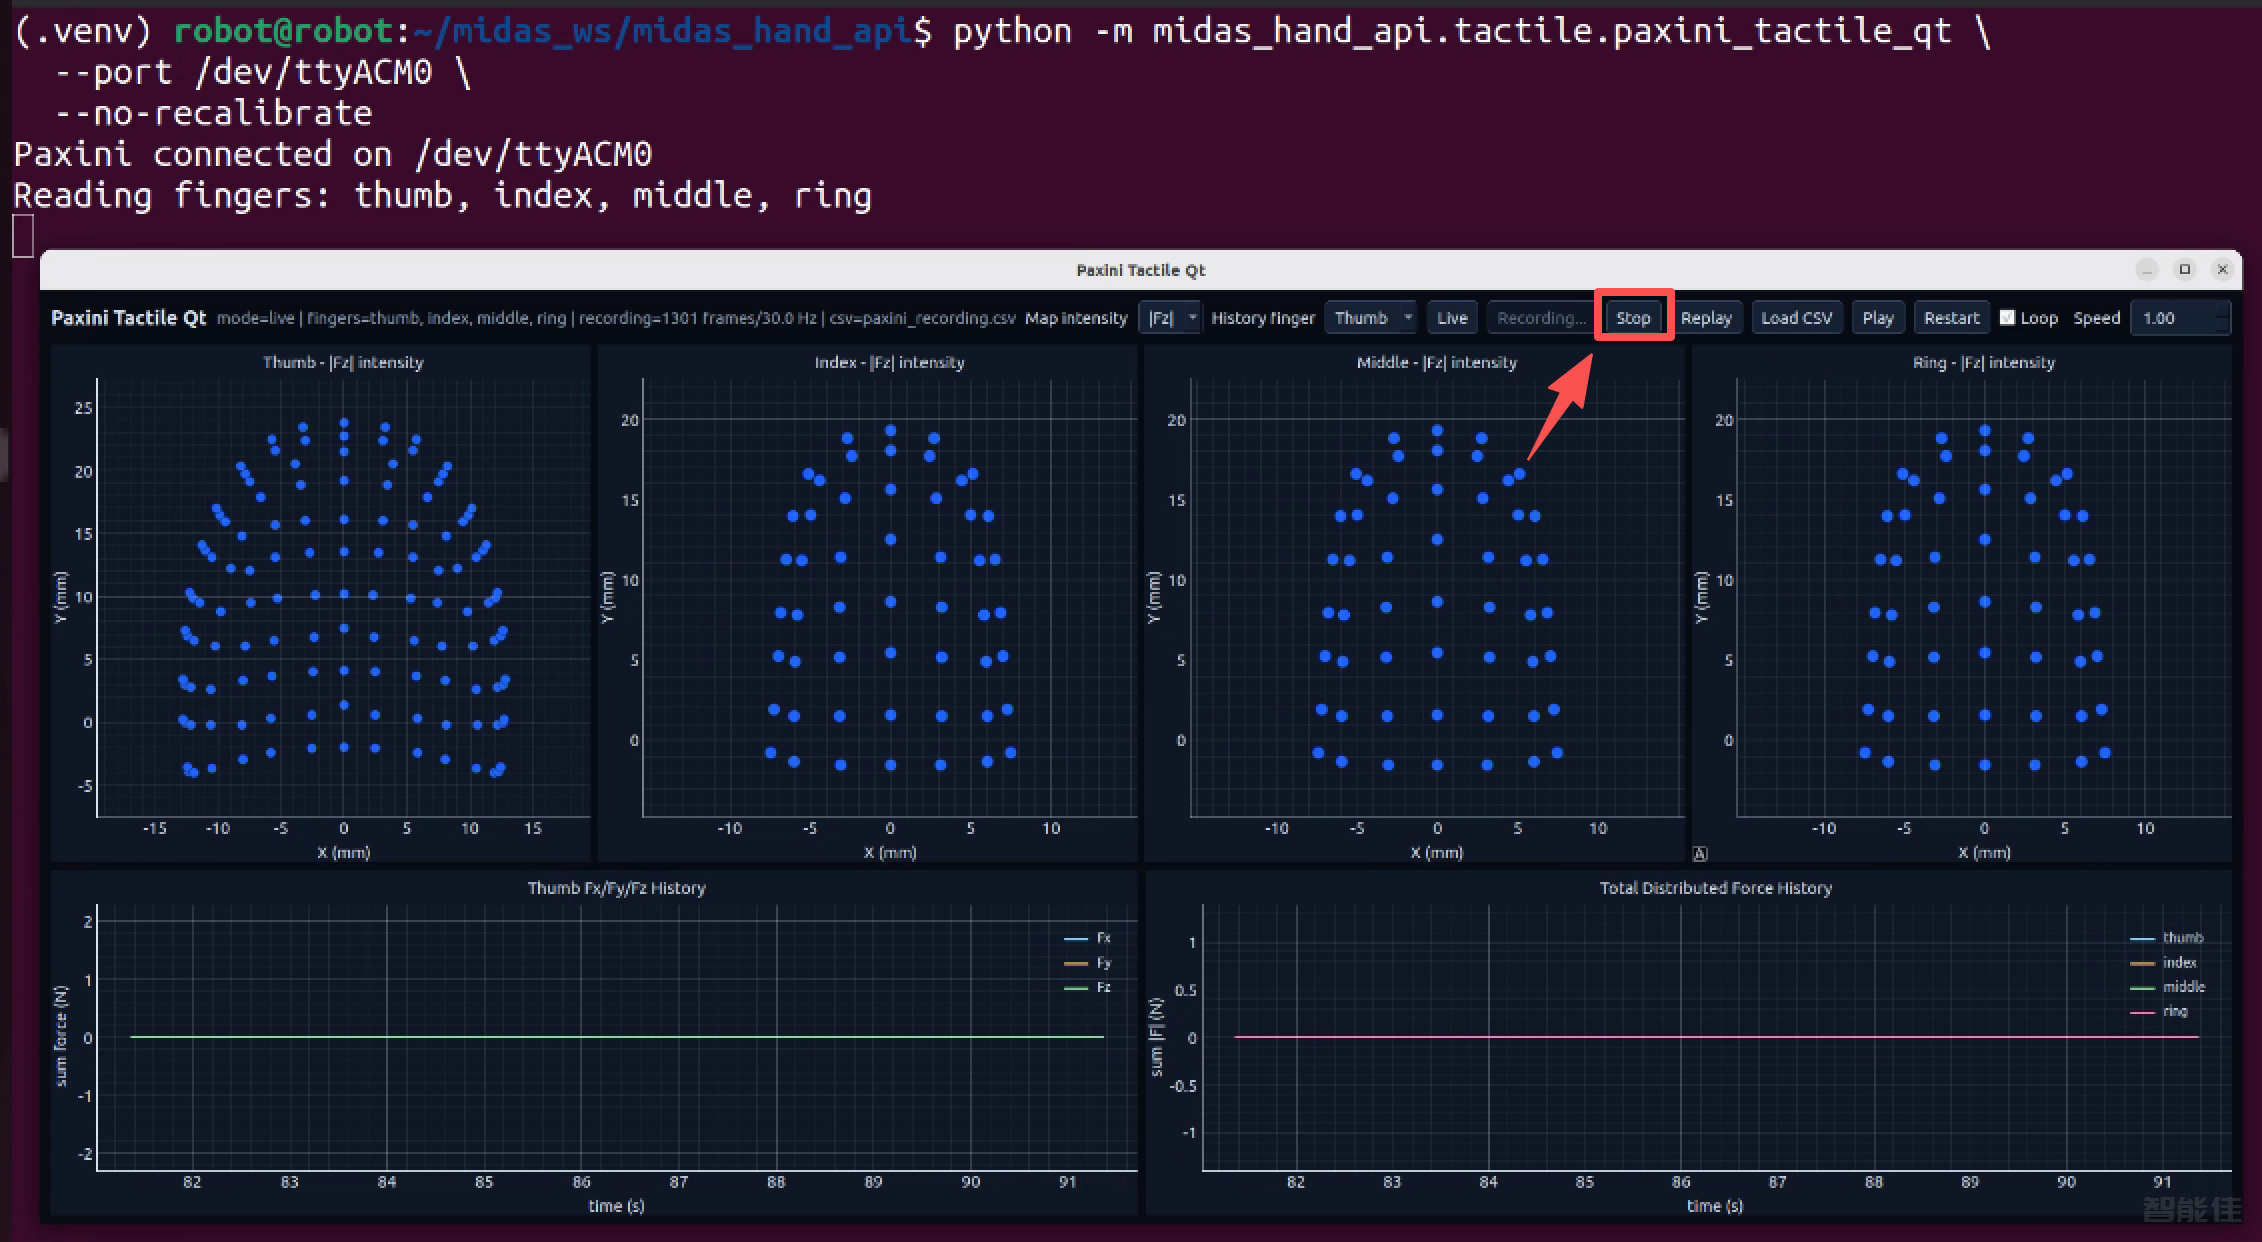The image size is (2262, 1242).
Task: Click 'Reading fingers' line in terminal
Action: pos(442,195)
